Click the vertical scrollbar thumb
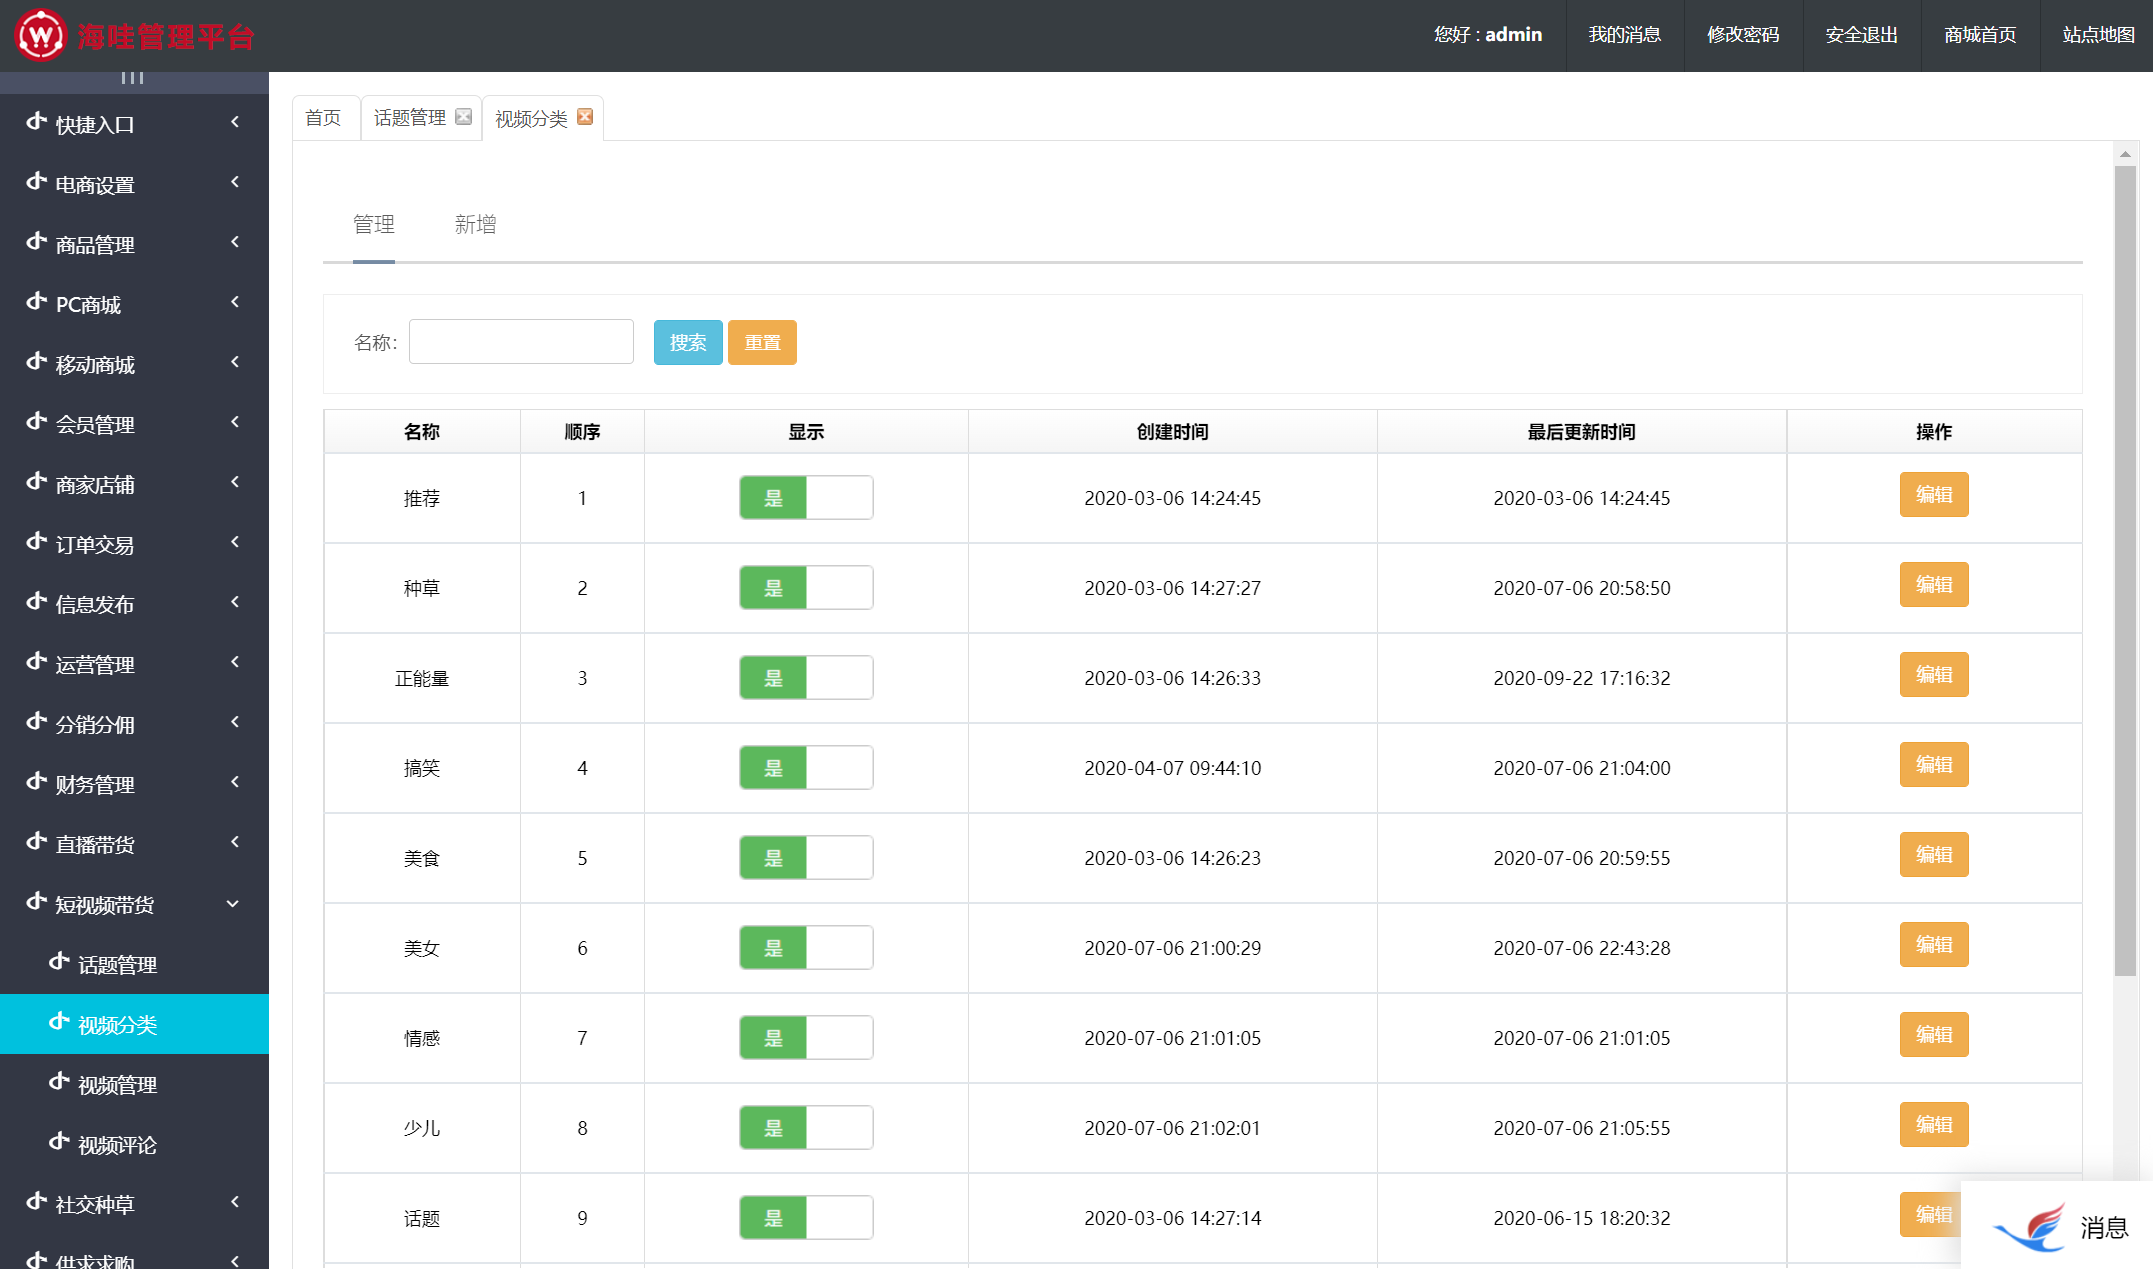The height and width of the screenshot is (1269, 2153). [x=2125, y=570]
